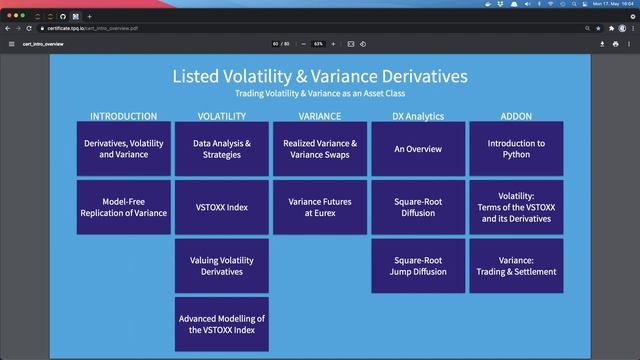The width and height of the screenshot is (640, 360).
Task: Open the browser extensions puzzle icon
Action: click(x=611, y=29)
